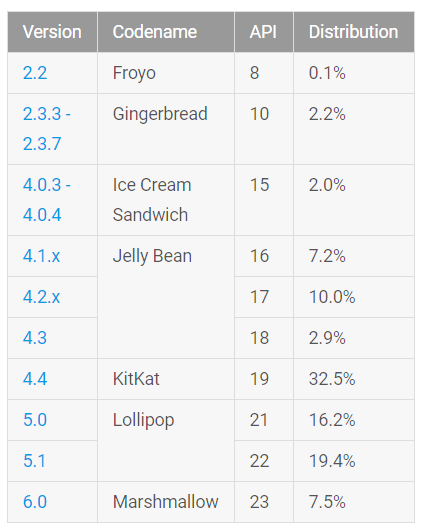
Task: Open the 4.3 version link
Action: pyautogui.click(x=35, y=338)
